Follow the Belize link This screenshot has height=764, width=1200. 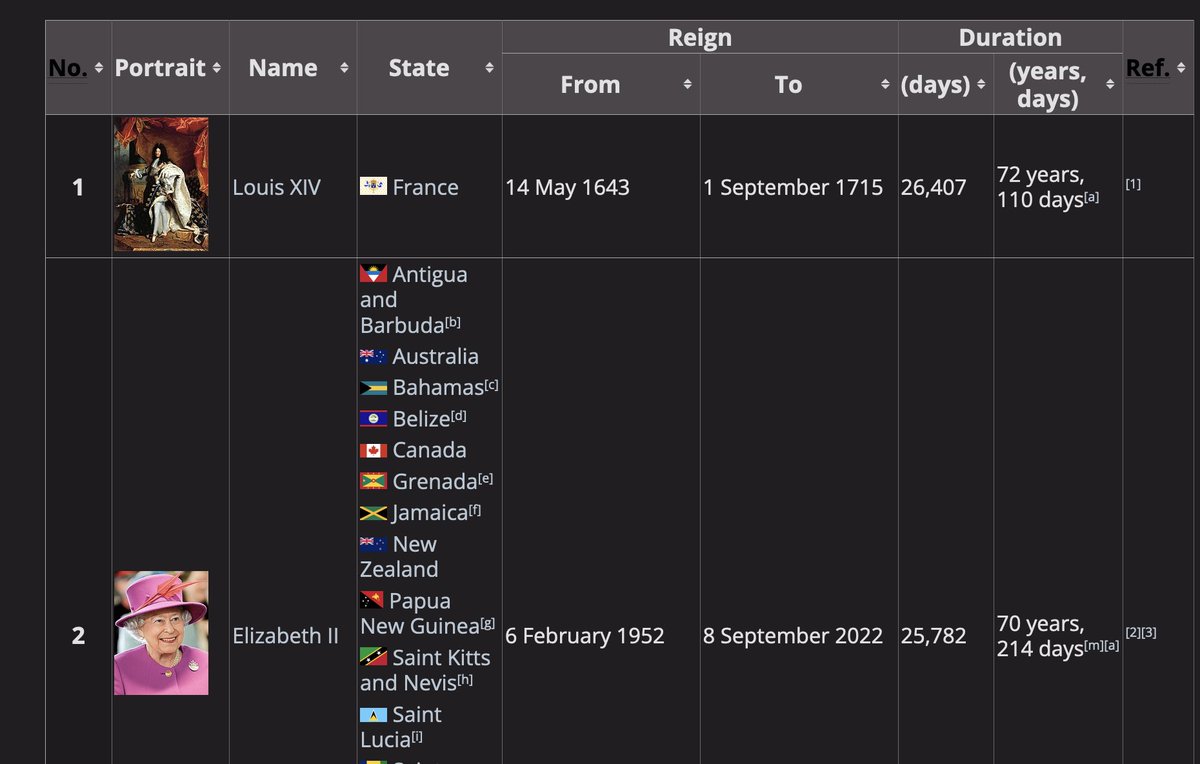[x=421, y=419]
